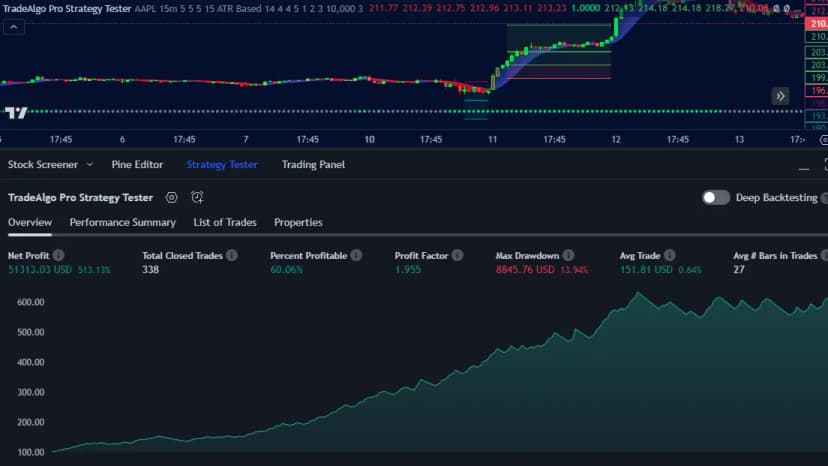Select the Strategy Tester tab
828x466 pixels.
[222, 164]
